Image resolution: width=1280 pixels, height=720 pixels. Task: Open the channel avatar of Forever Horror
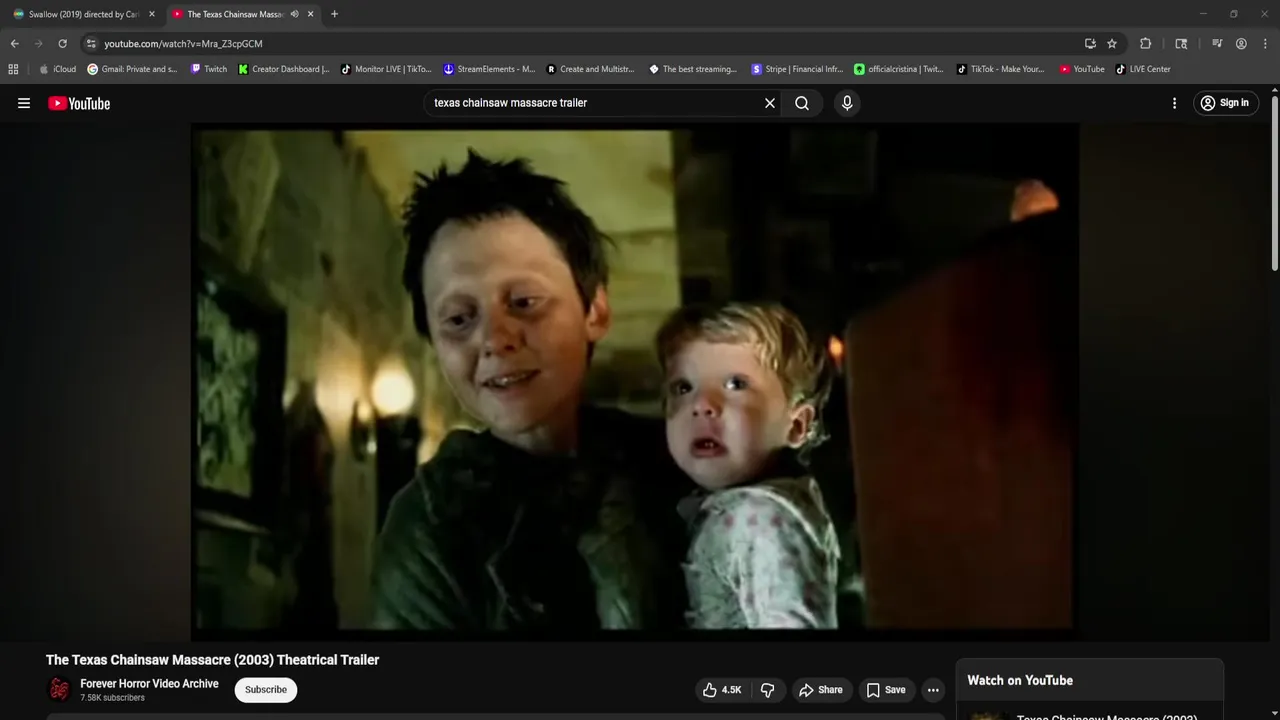(60, 690)
